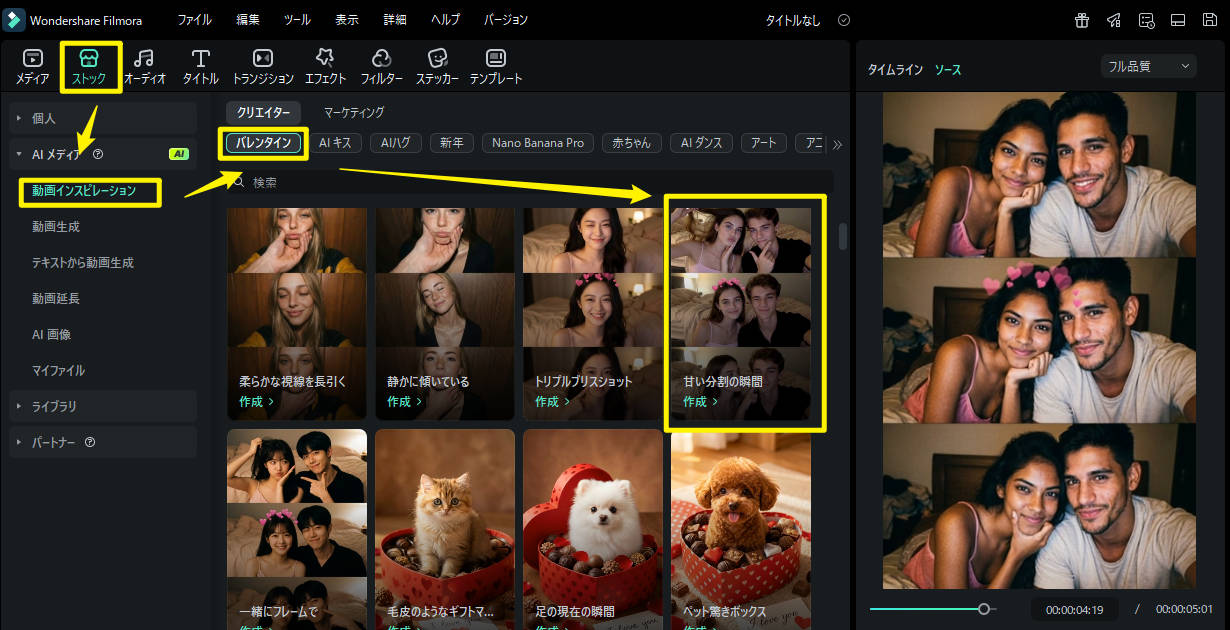Click the gift icon in the title bar
This screenshot has height=630, width=1230.
tap(1081, 19)
